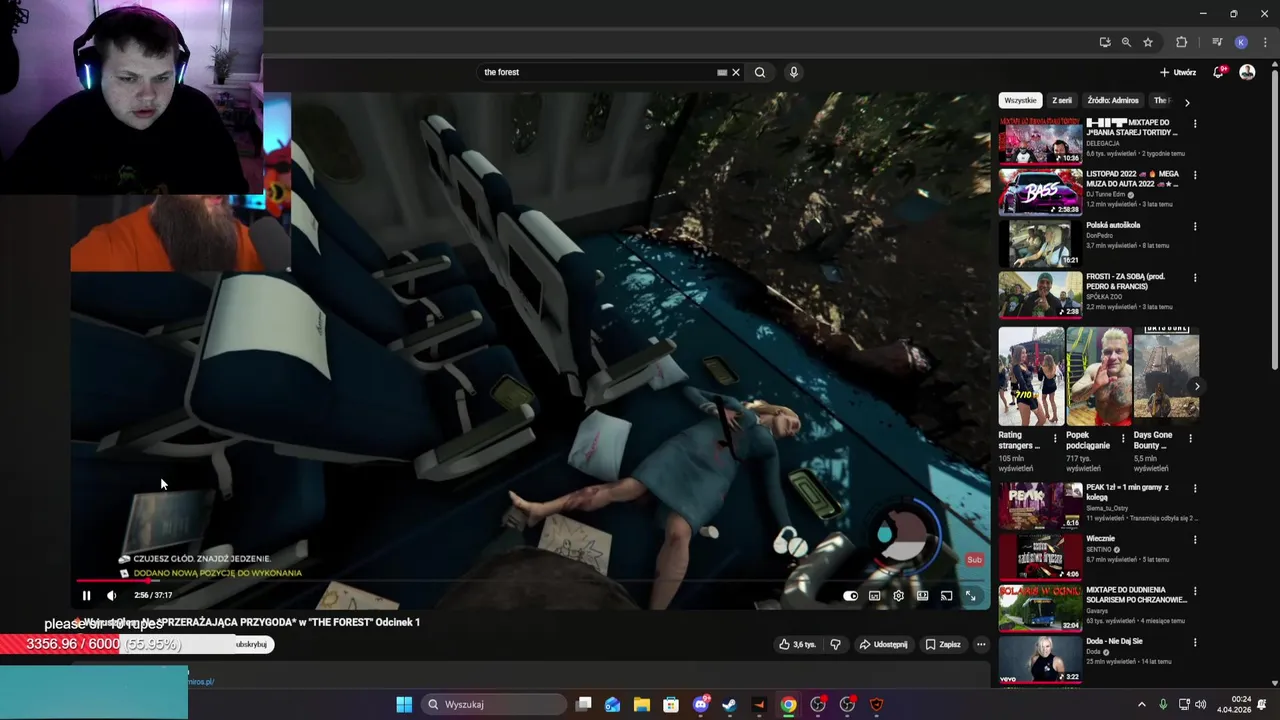The width and height of the screenshot is (1280, 720).
Task: Show more filter chips with arrow
Action: click(1187, 102)
